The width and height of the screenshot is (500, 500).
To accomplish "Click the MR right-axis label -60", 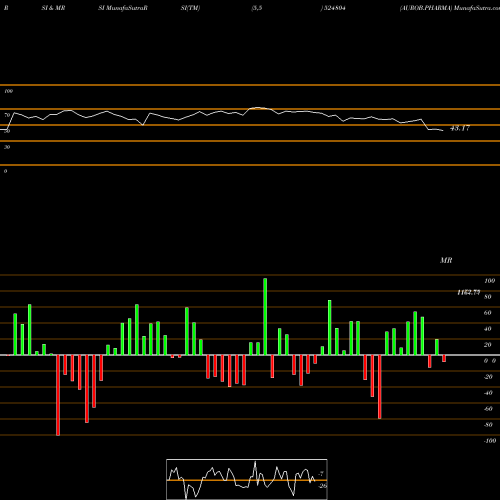I will pos(488,409).
